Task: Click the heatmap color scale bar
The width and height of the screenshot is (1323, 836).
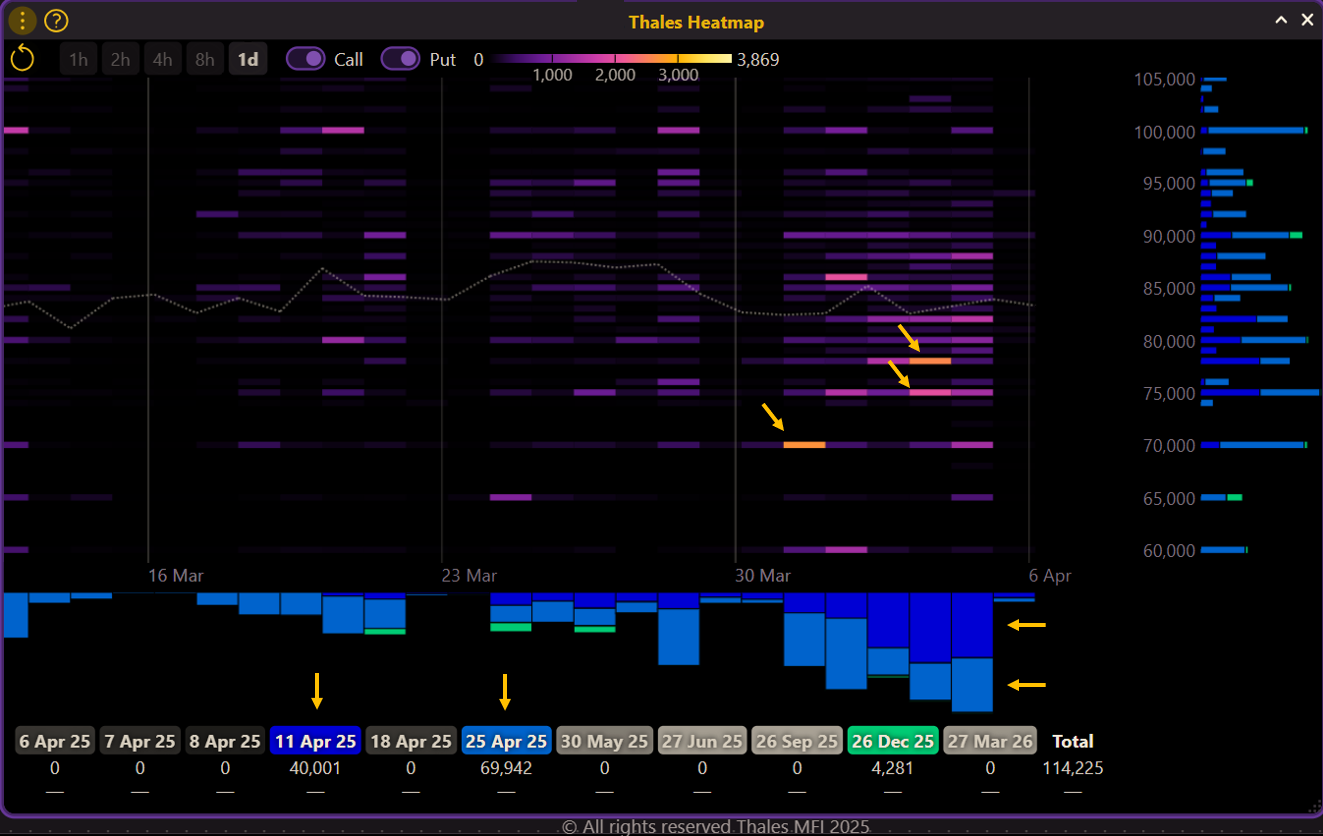Action: [612, 58]
